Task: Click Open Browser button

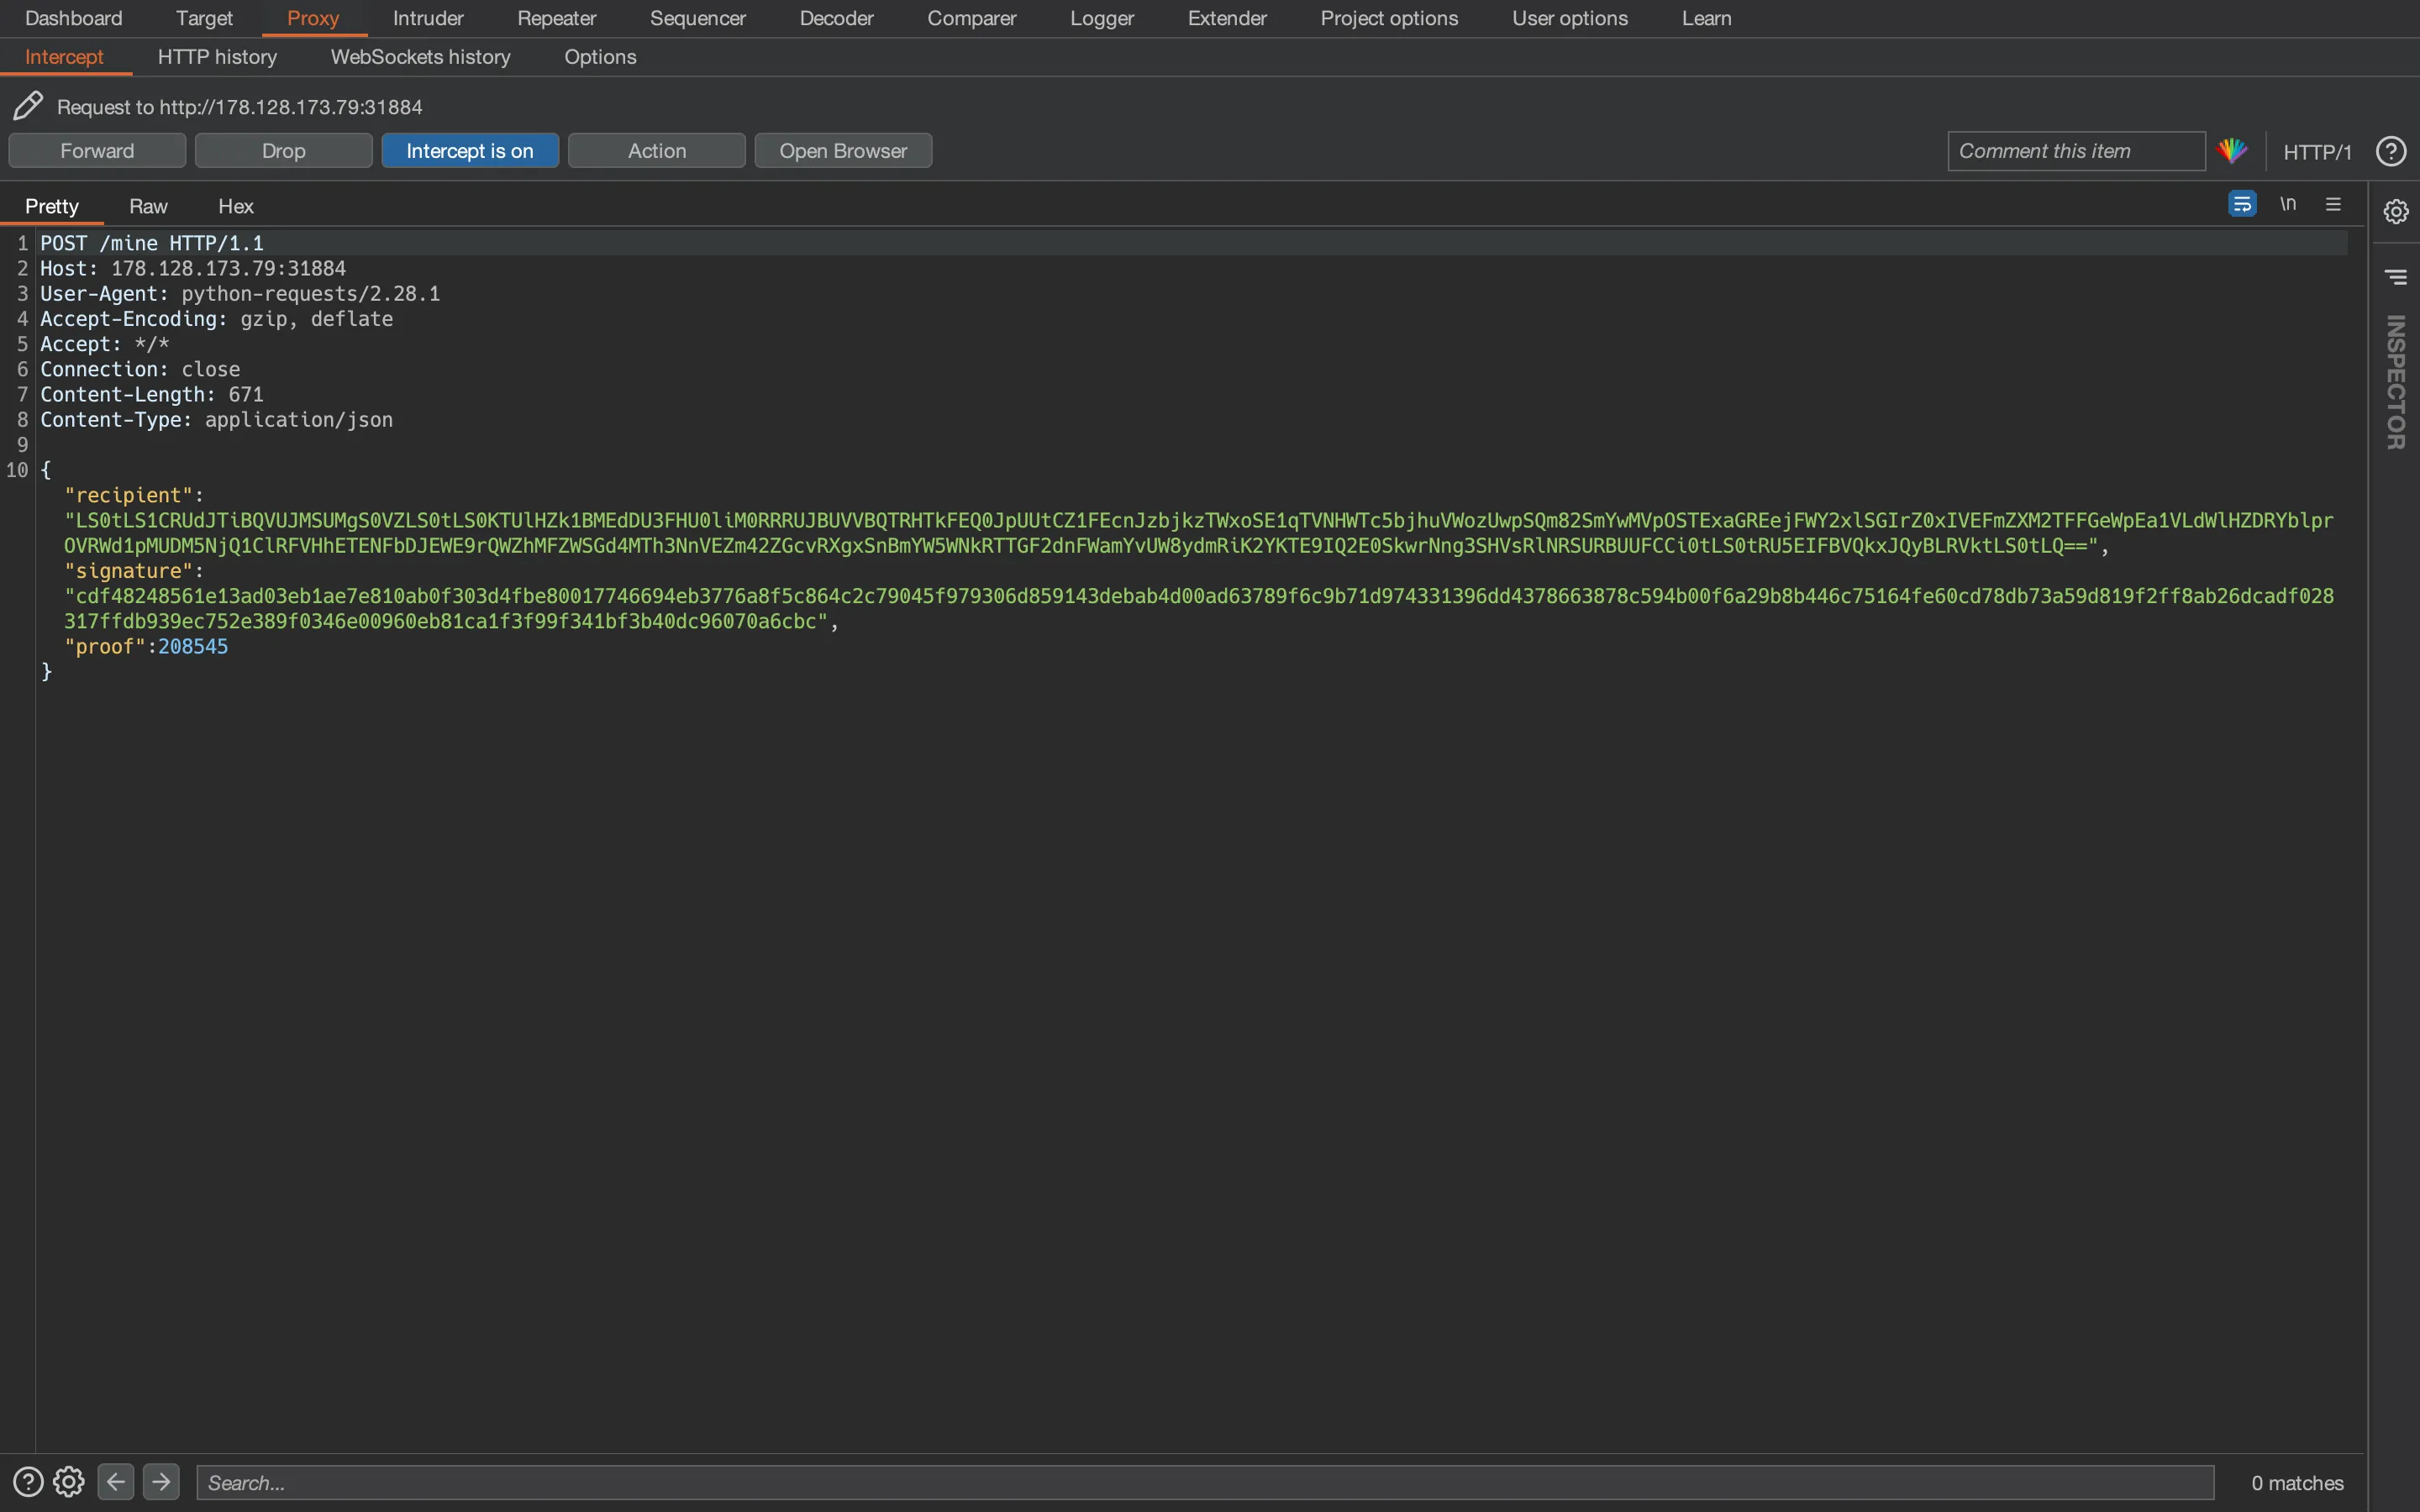Action: pyautogui.click(x=843, y=151)
